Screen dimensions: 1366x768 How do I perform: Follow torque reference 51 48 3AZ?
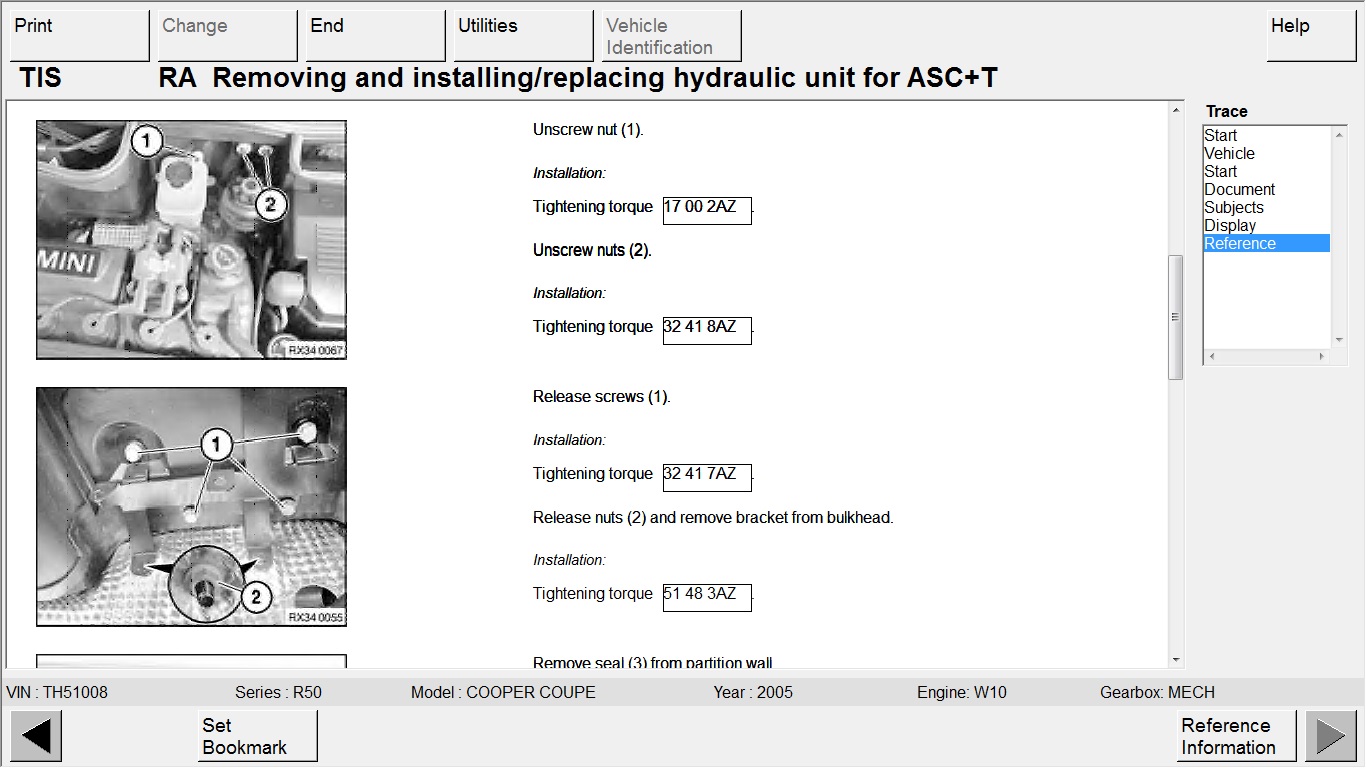pyautogui.click(x=707, y=597)
